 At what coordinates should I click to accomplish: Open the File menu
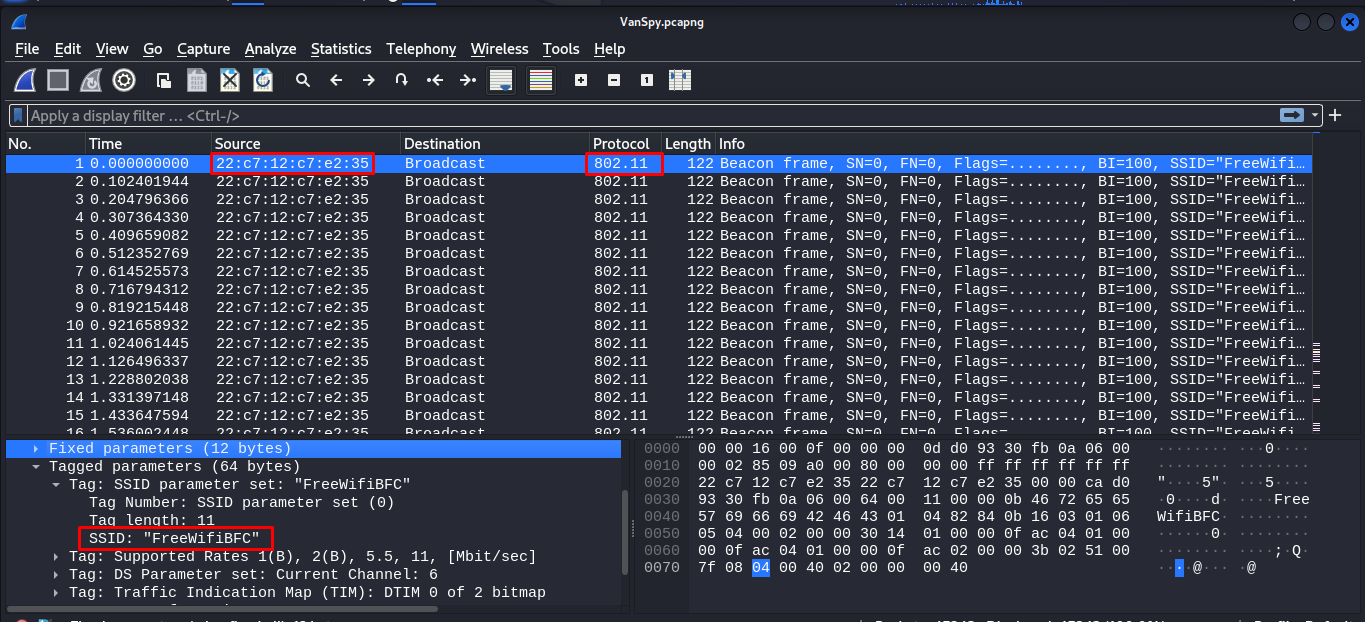pyautogui.click(x=27, y=49)
